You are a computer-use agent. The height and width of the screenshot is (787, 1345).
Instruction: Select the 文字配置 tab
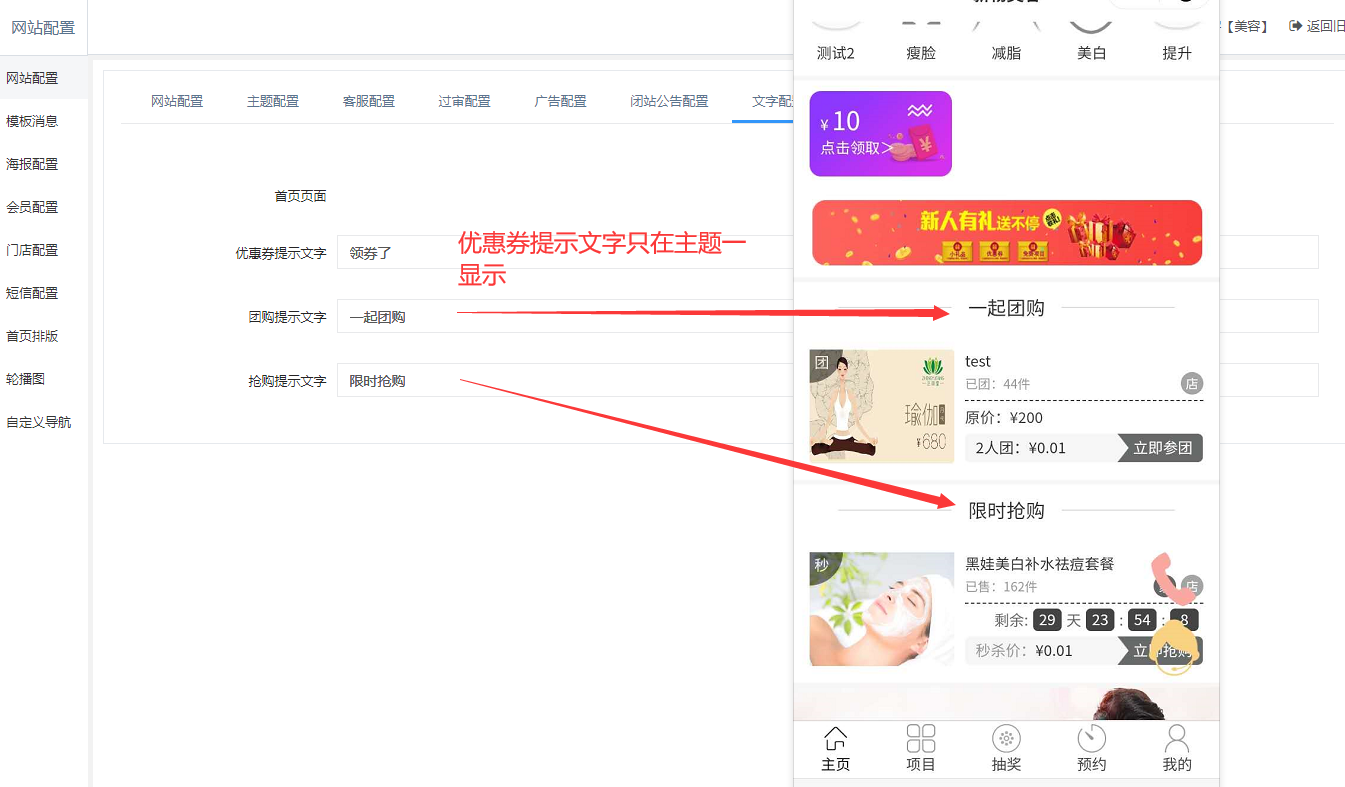[x=764, y=101]
